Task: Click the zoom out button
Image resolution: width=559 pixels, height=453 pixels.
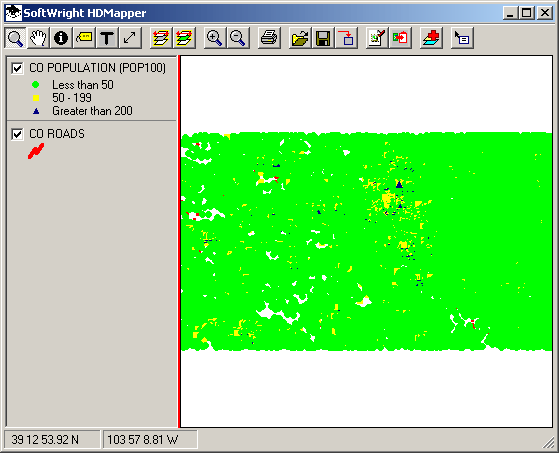Action: point(238,38)
